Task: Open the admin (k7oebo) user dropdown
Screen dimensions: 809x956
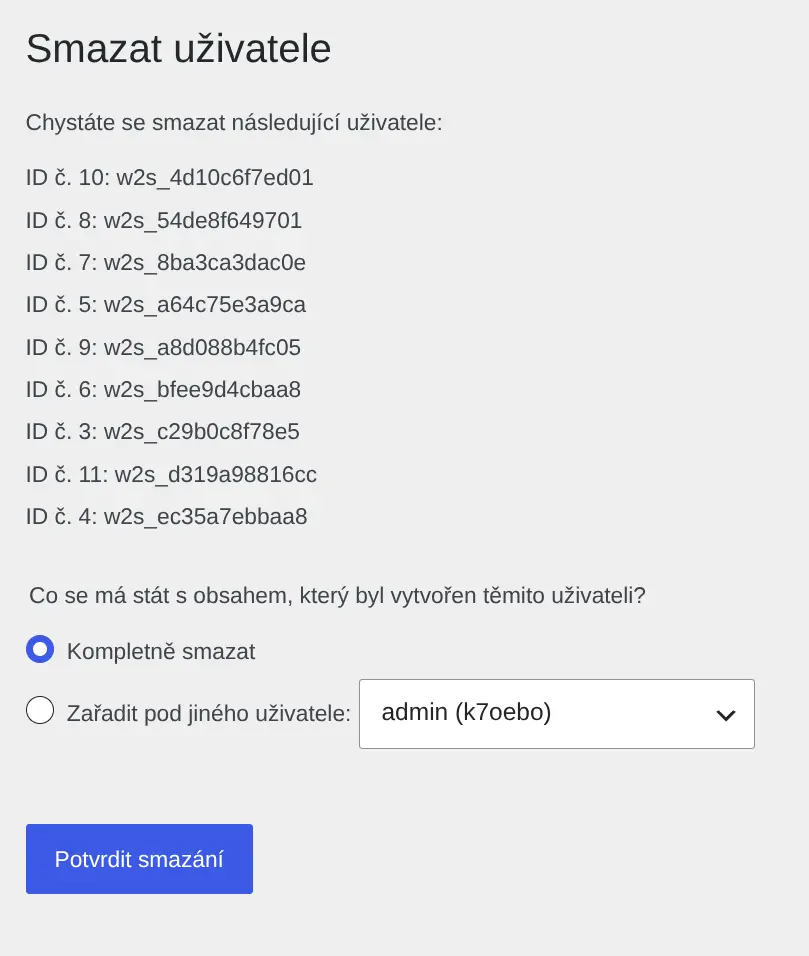Action: [557, 714]
